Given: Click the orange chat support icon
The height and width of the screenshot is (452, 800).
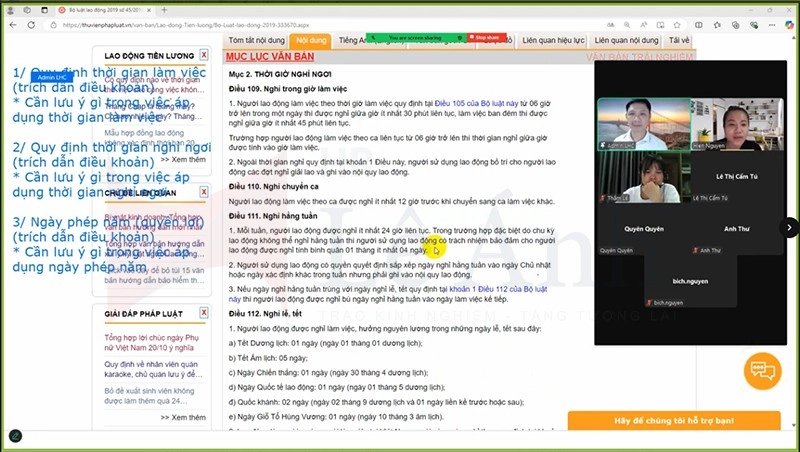Looking at the screenshot, I should click(x=762, y=371).
